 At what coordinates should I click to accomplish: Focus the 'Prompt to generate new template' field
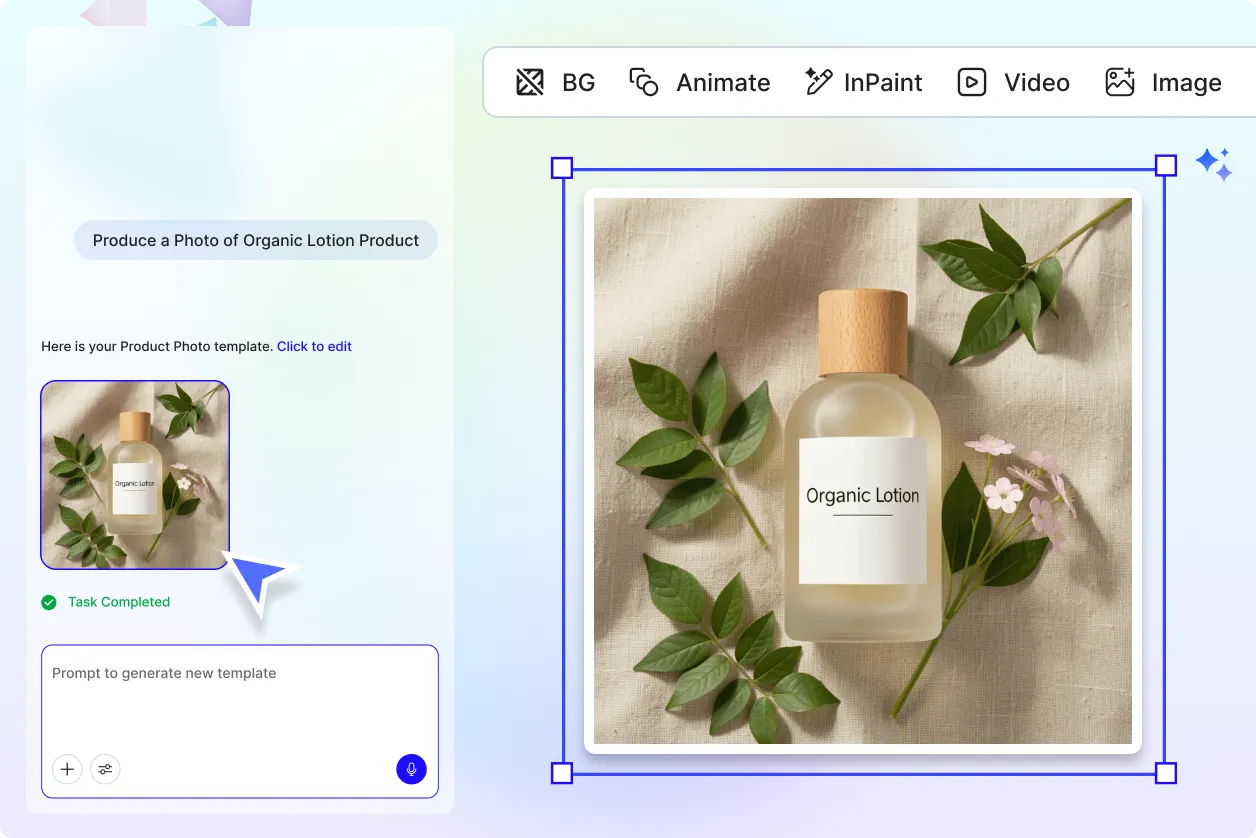tap(240, 721)
